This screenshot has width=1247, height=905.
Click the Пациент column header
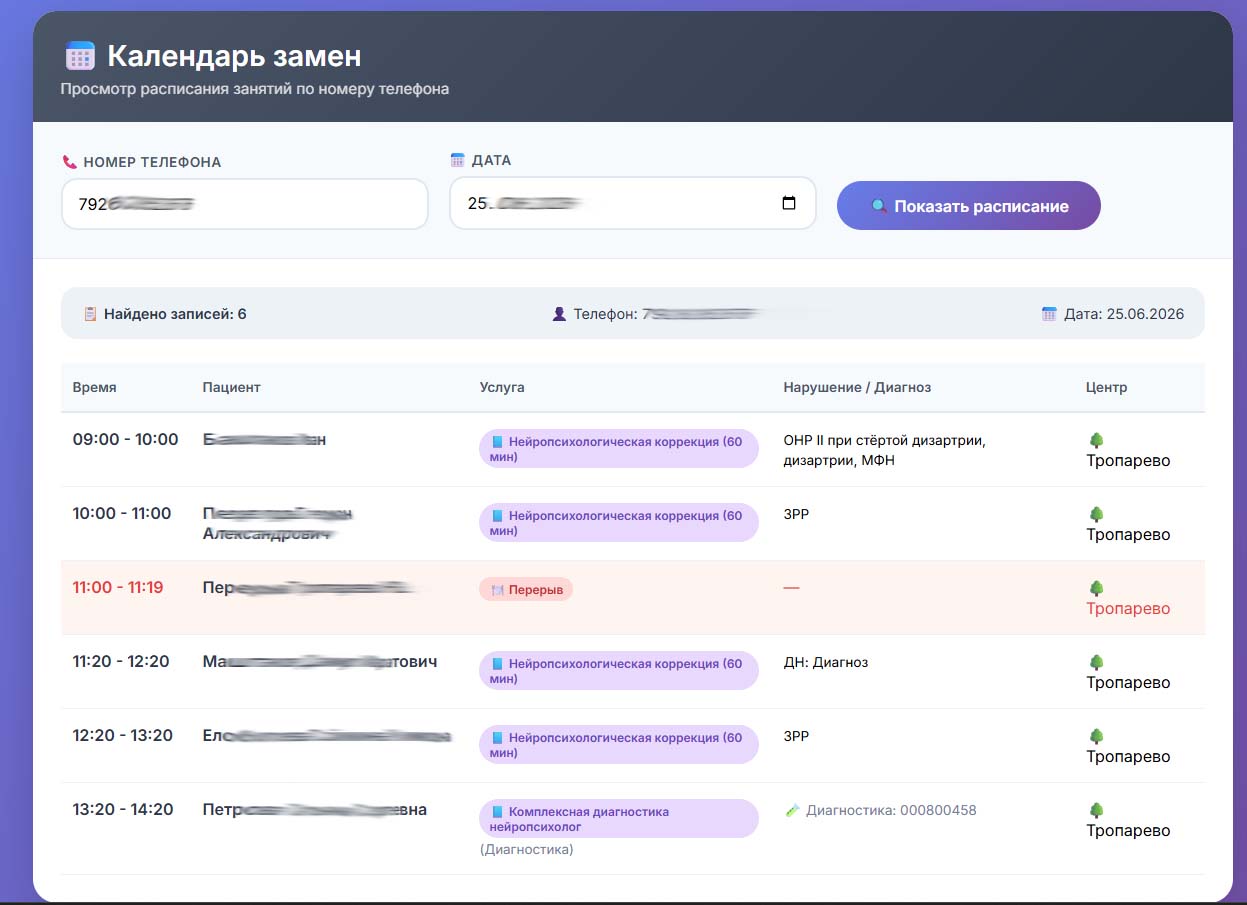point(231,387)
